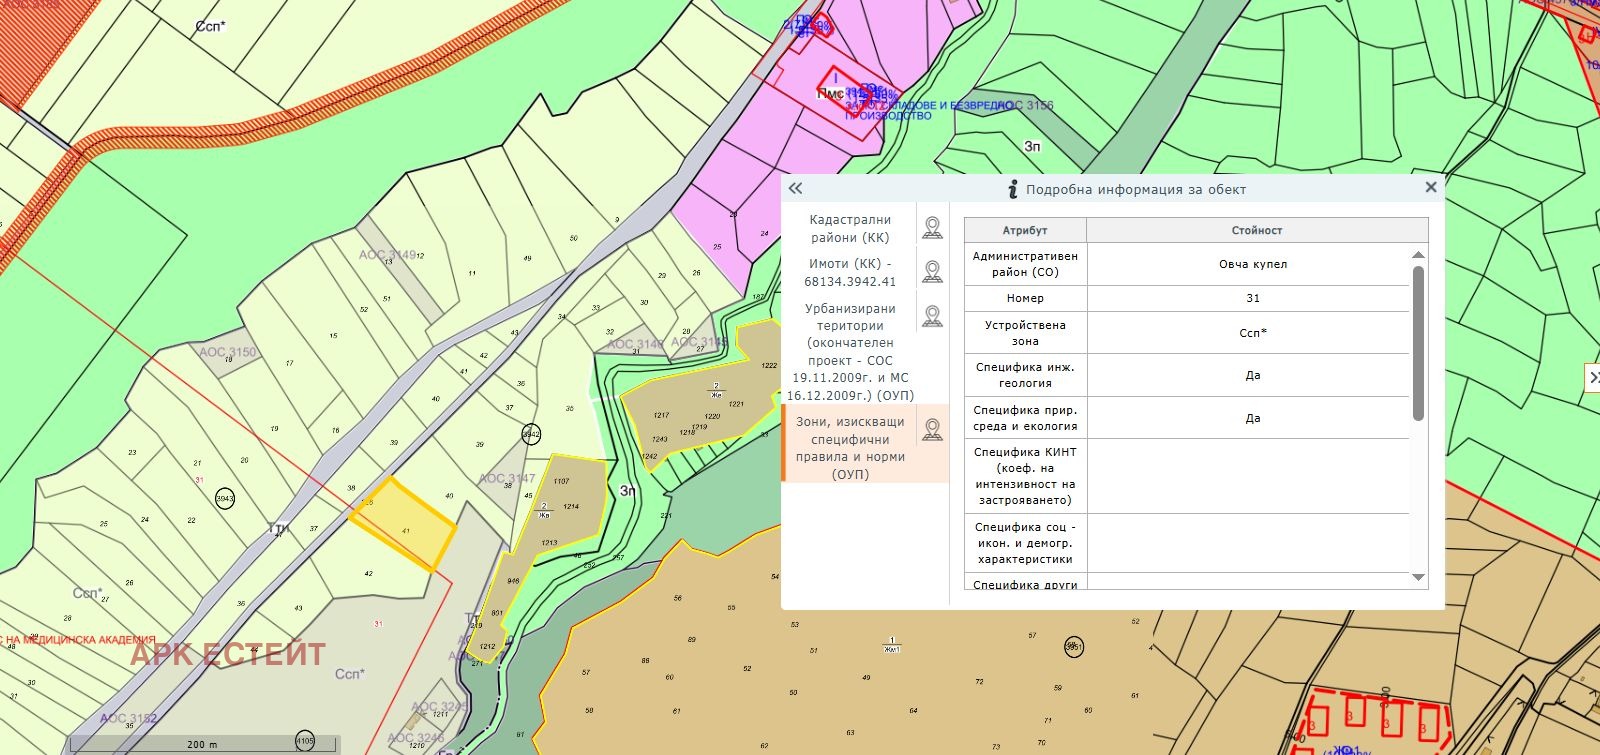
Task: Expand the side panel at the right screen edge
Action: [1592, 377]
